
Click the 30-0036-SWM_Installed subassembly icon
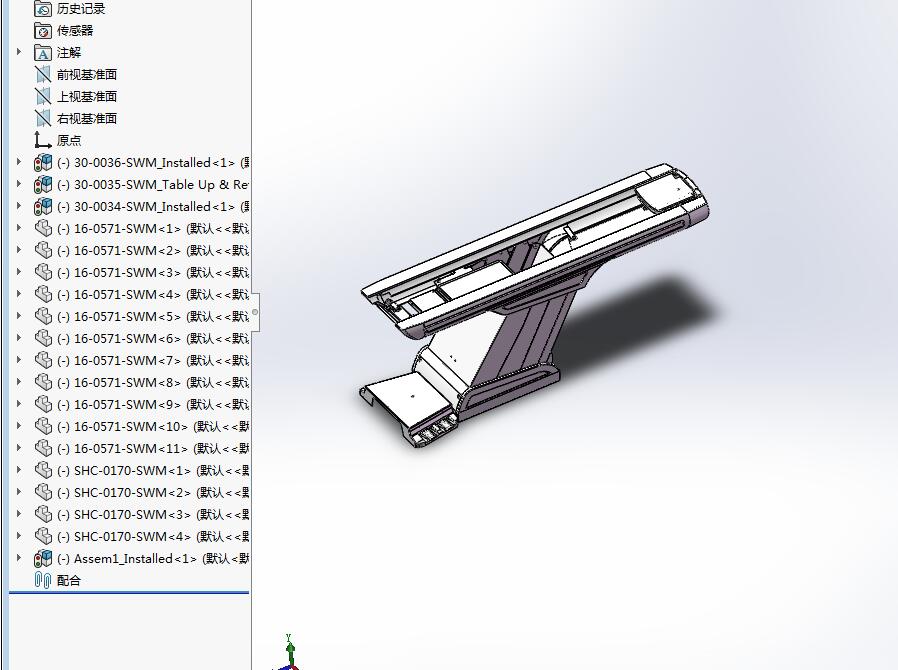pyautogui.click(x=43, y=162)
